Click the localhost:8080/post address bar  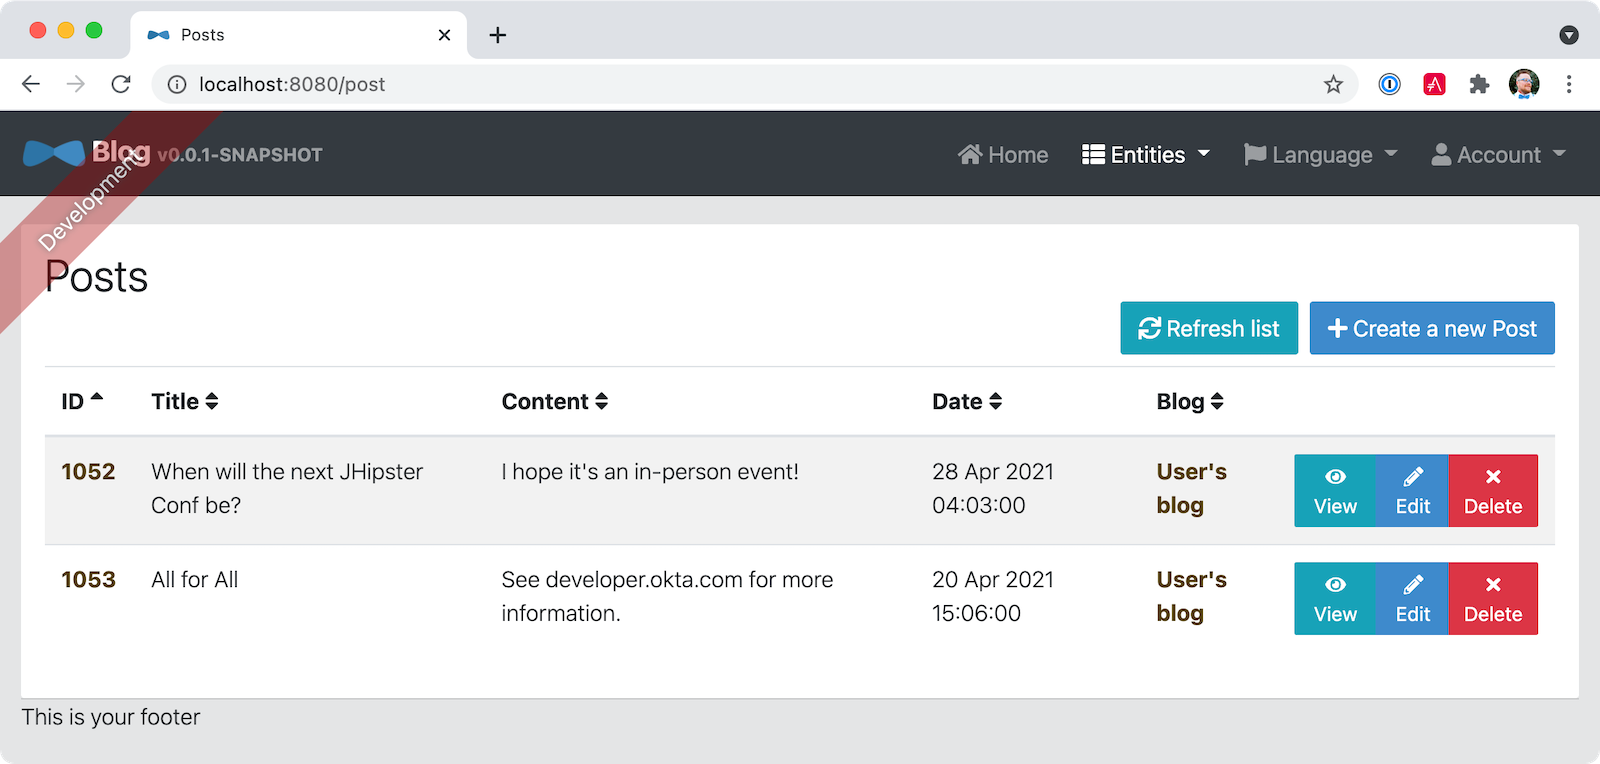pos(700,85)
